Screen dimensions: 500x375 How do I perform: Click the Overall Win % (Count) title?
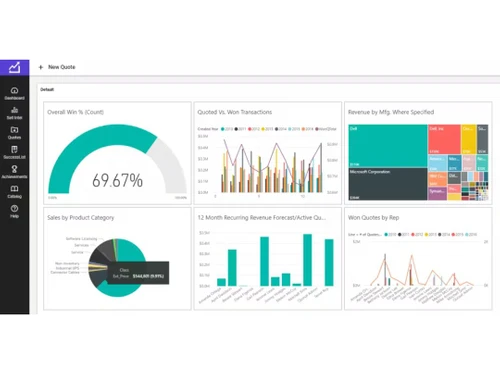[75, 112]
